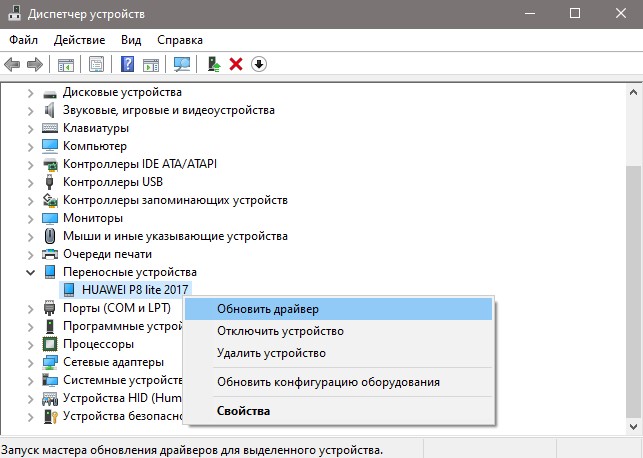Click the Контроллеры IDE ATA/ATAPI icon
Viewport: 643px width, 458px height.
click(50, 164)
